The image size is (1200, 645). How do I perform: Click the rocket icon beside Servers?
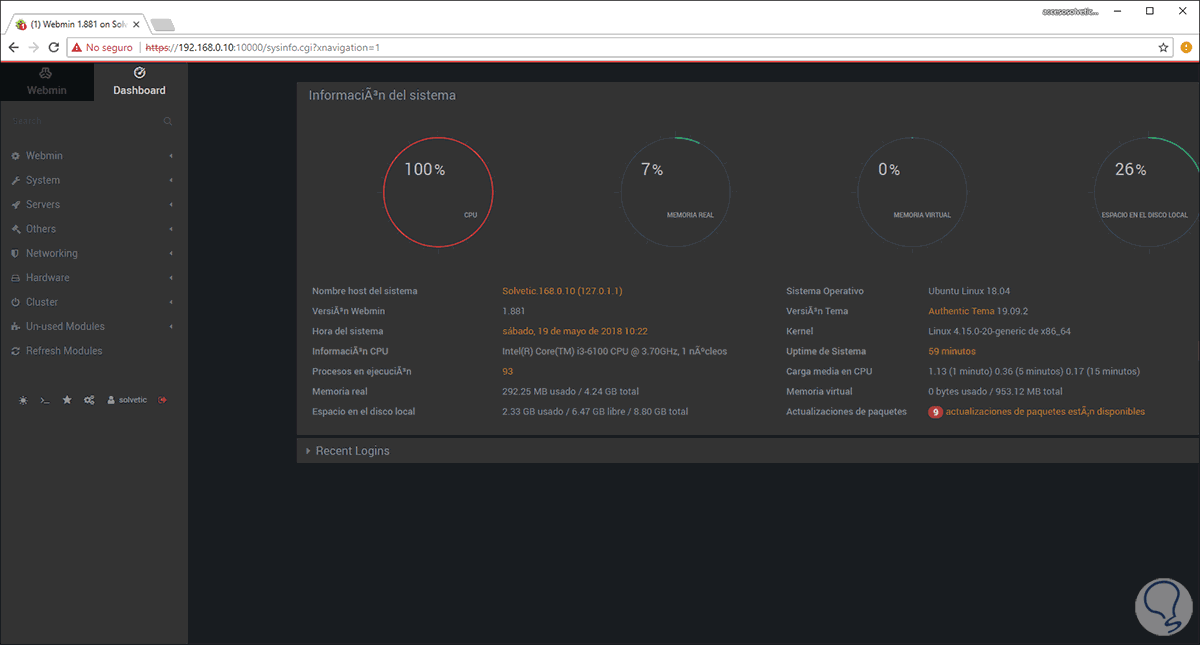click(x=16, y=204)
